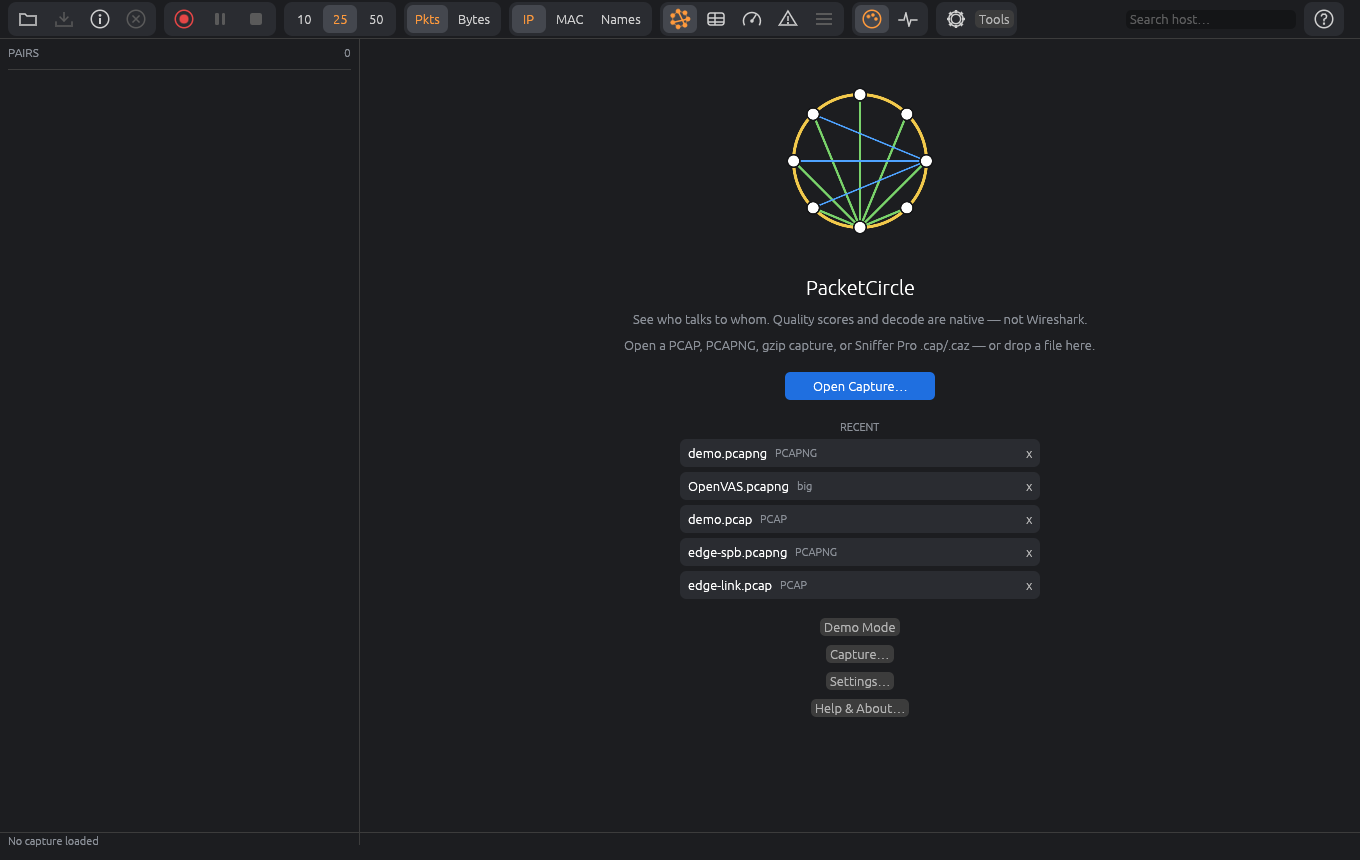Select Names display mode
This screenshot has width=1360, height=860.
tap(621, 19)
